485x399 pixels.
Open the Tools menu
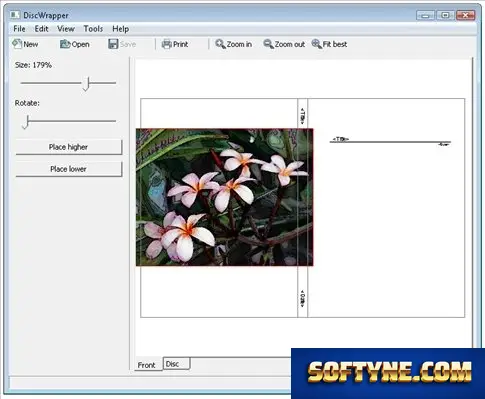tap(93, 29)
